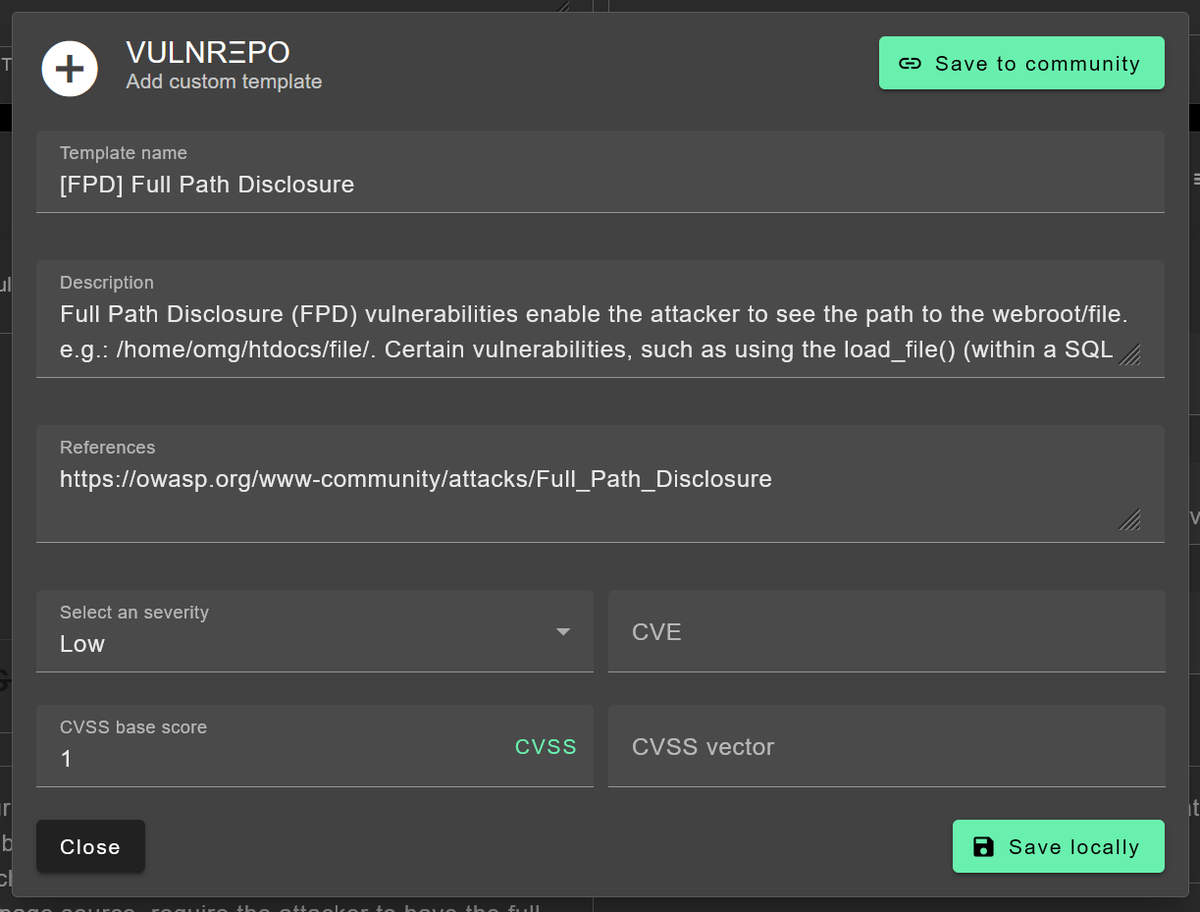Focus the CVE input field
This screenshot has width=1200, height=912.
(x=887, y=631)
